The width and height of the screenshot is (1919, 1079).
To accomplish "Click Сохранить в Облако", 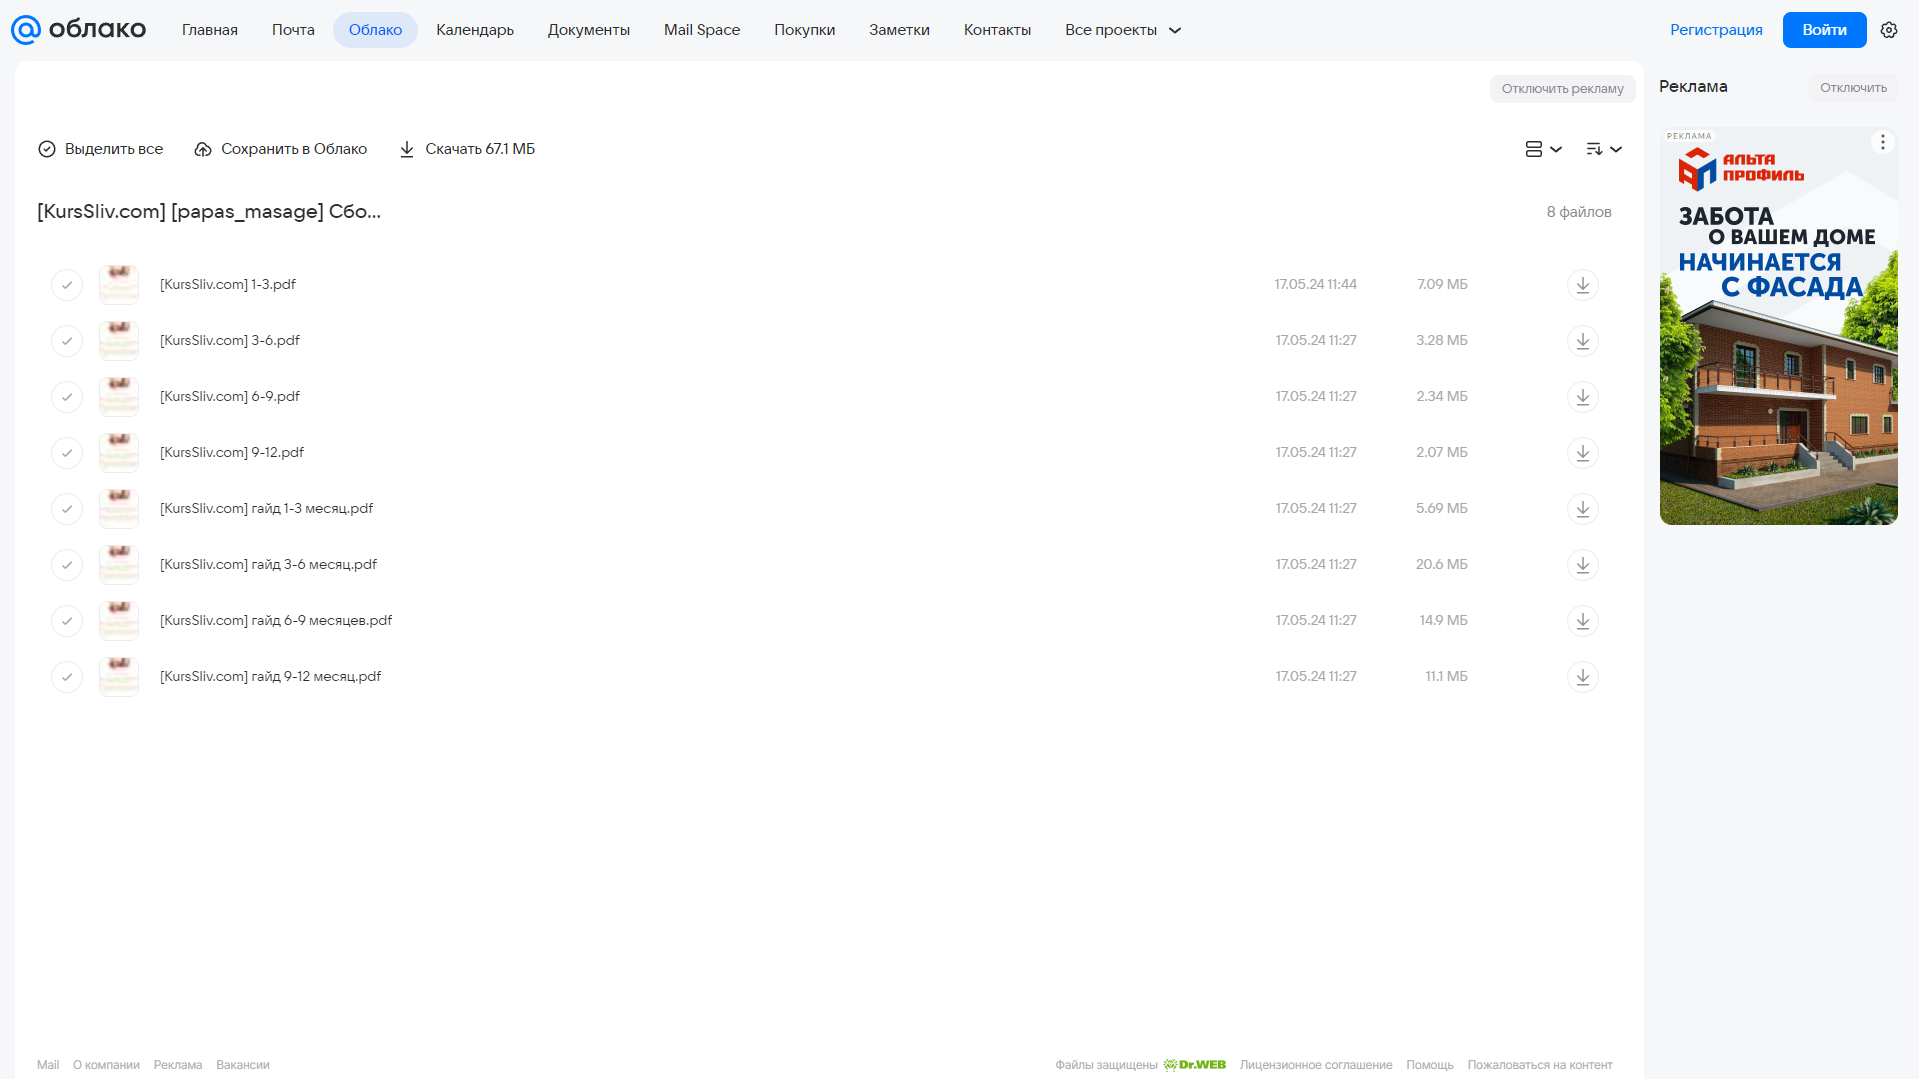I will (x=281, y=149).
